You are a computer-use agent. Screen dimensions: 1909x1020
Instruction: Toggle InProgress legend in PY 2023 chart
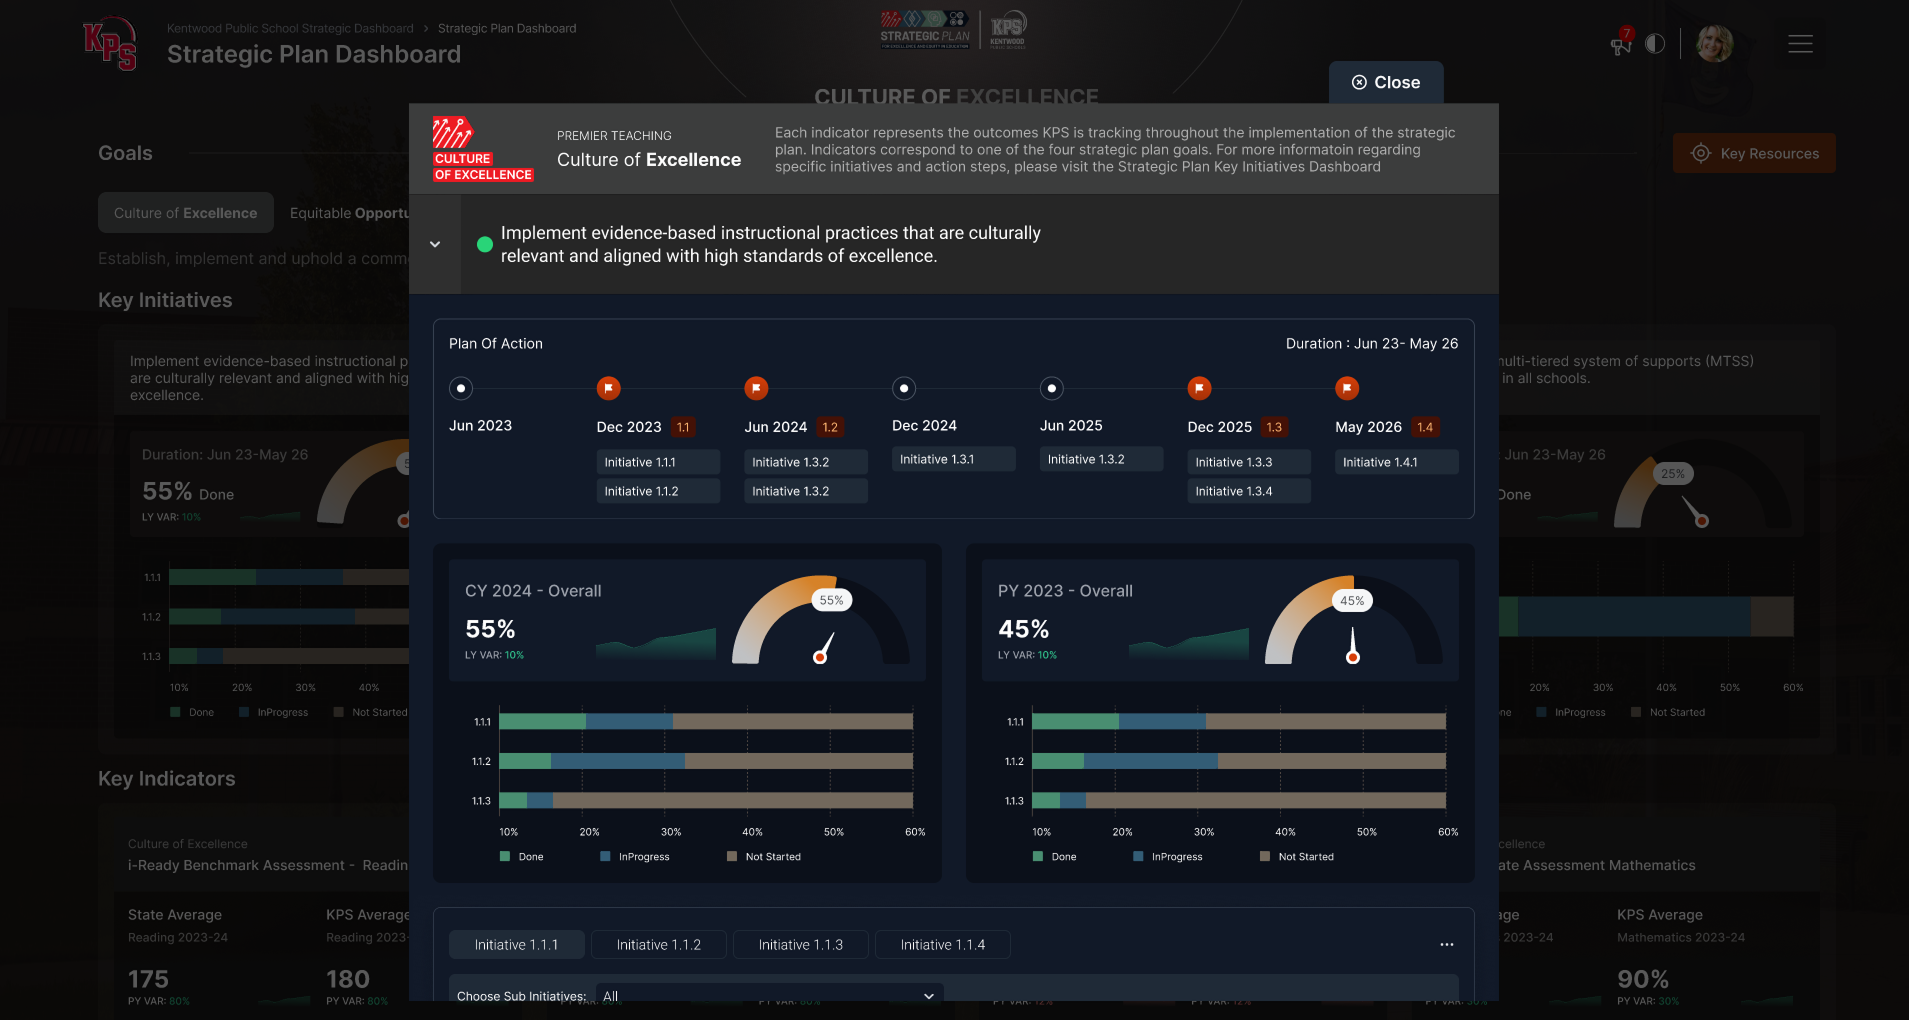(x=1168, y=856)
